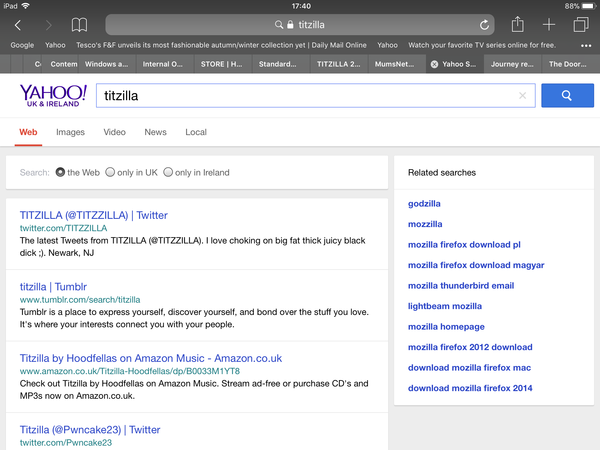Viewport: 600px width, 450px height.
Task: Switch to STORE | H... browser tab
Action: [x=221, y=64]
